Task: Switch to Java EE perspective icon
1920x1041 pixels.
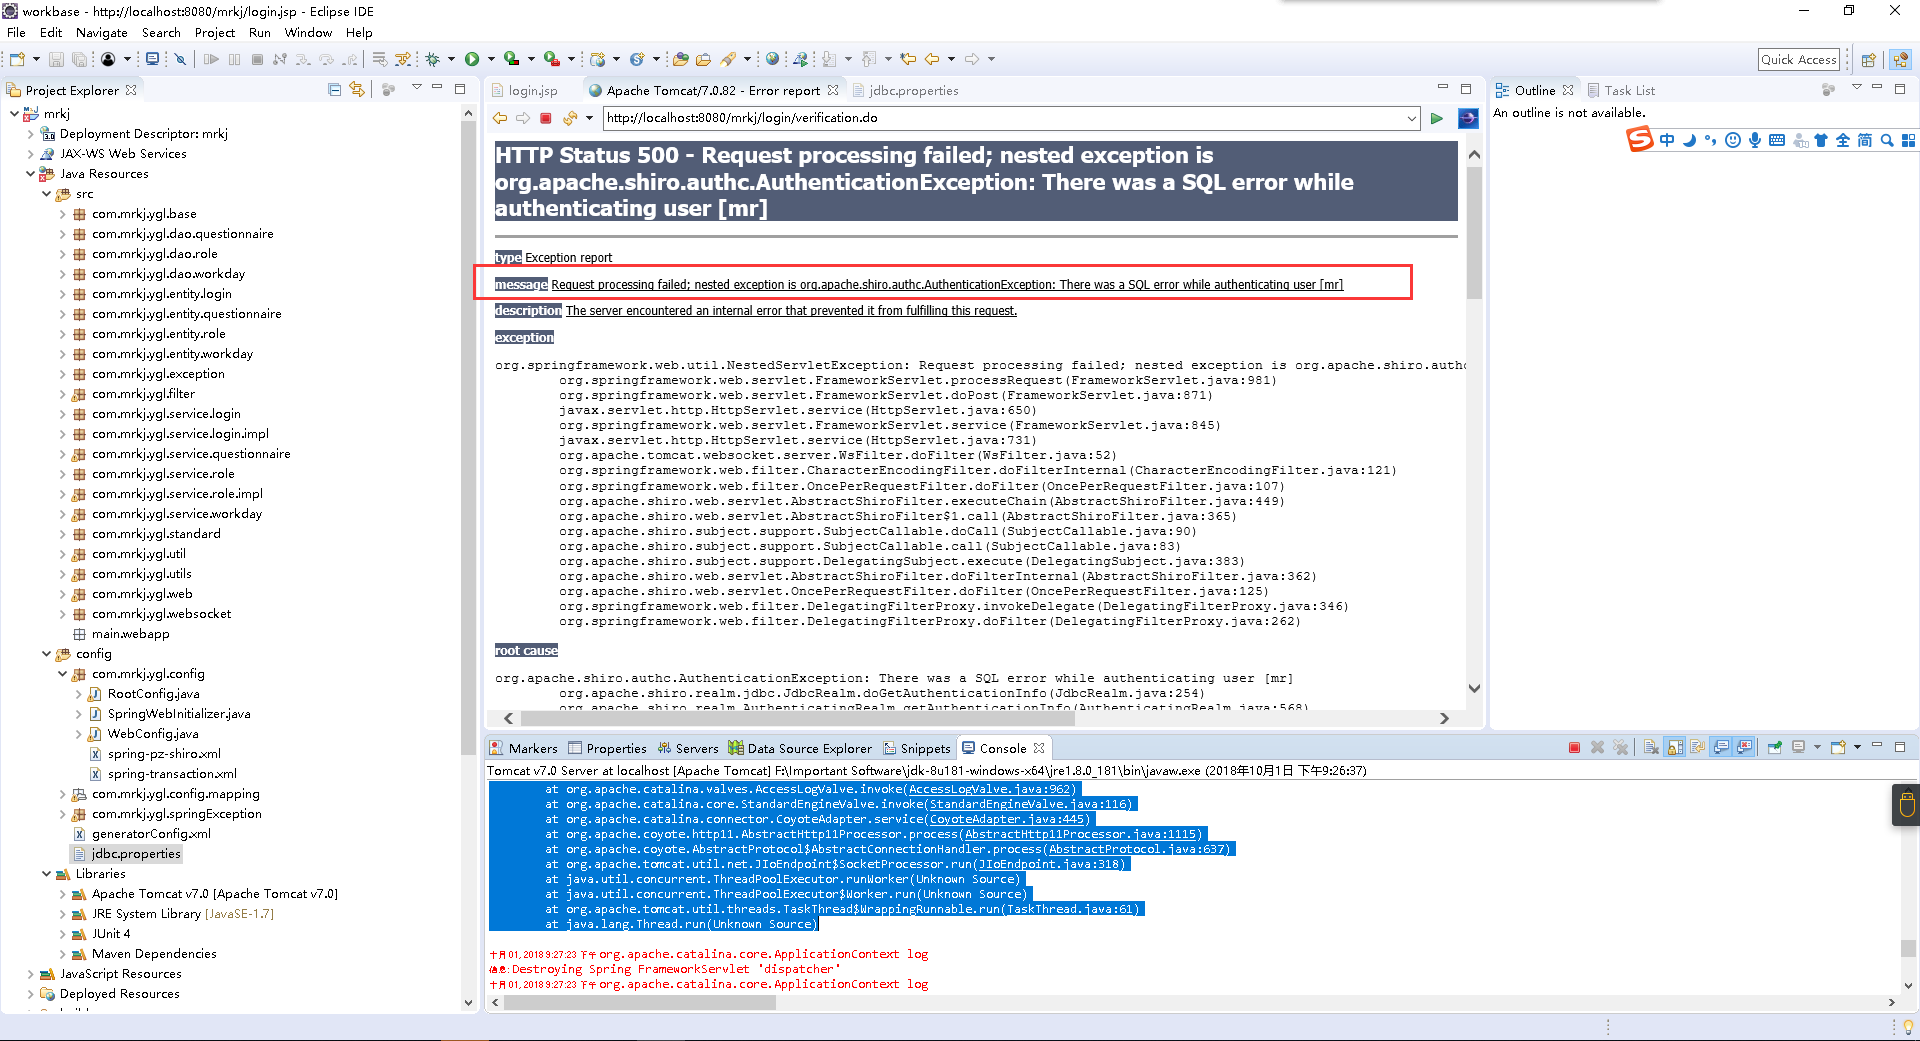Action: pyautogui.click(x=1901, y=60)
